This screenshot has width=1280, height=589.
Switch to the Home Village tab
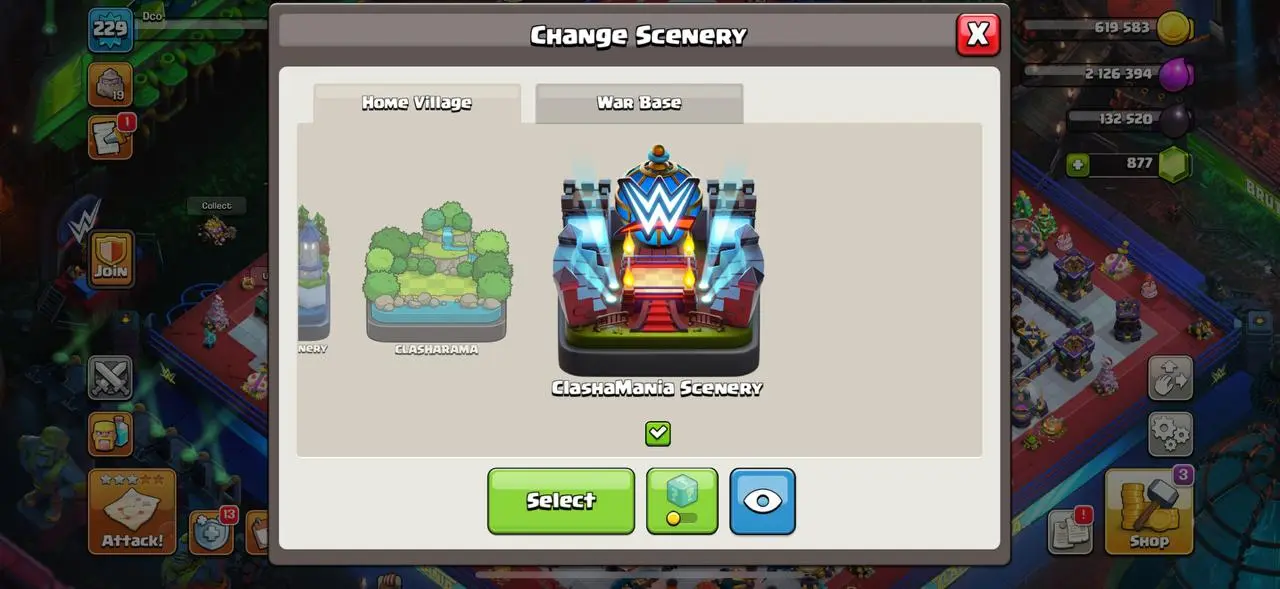click(417, 103)
